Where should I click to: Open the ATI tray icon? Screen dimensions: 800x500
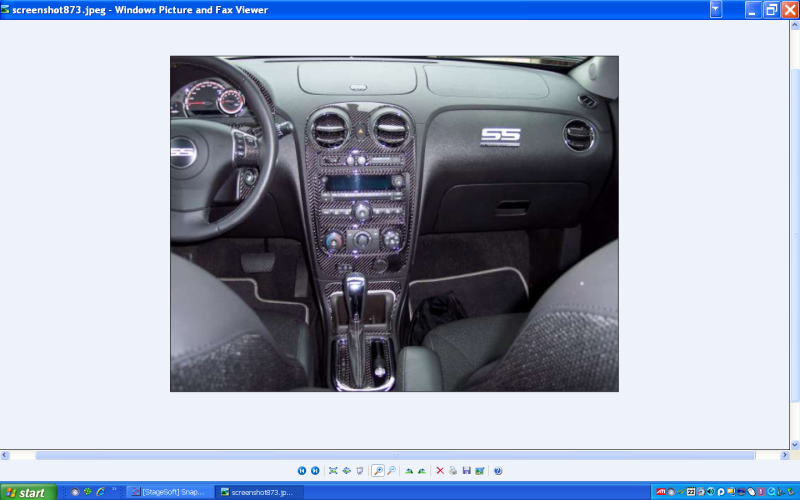[x=661, y=492]
